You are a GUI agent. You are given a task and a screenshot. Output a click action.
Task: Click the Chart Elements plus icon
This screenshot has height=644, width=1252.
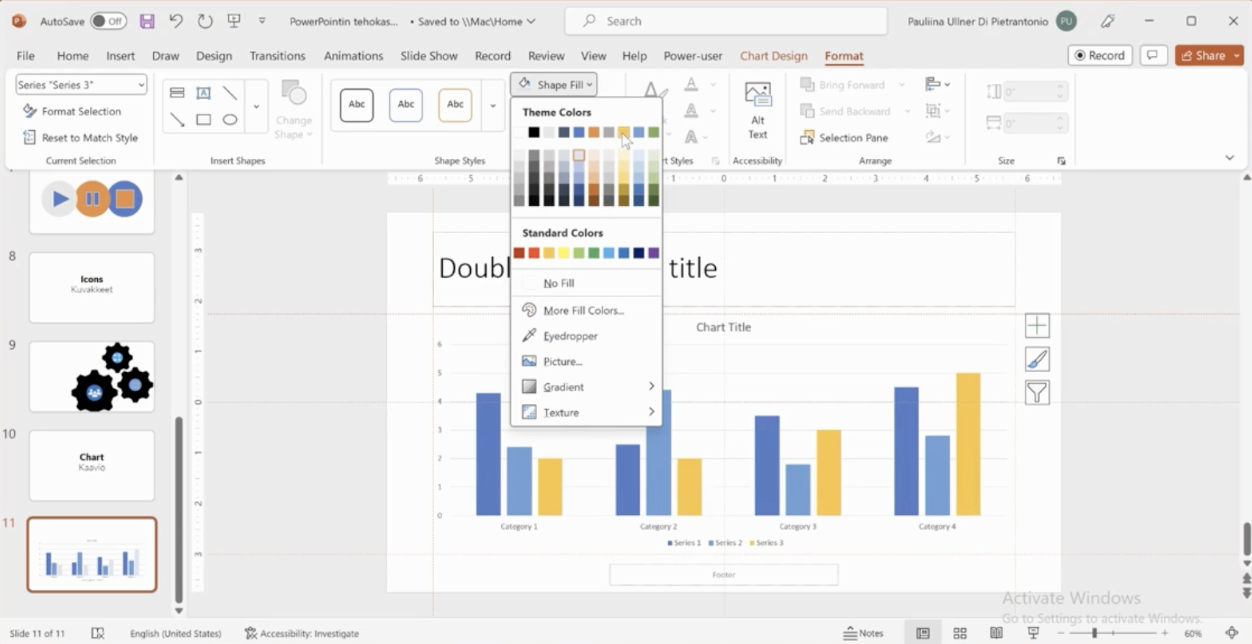click(x=1037, y=326)
